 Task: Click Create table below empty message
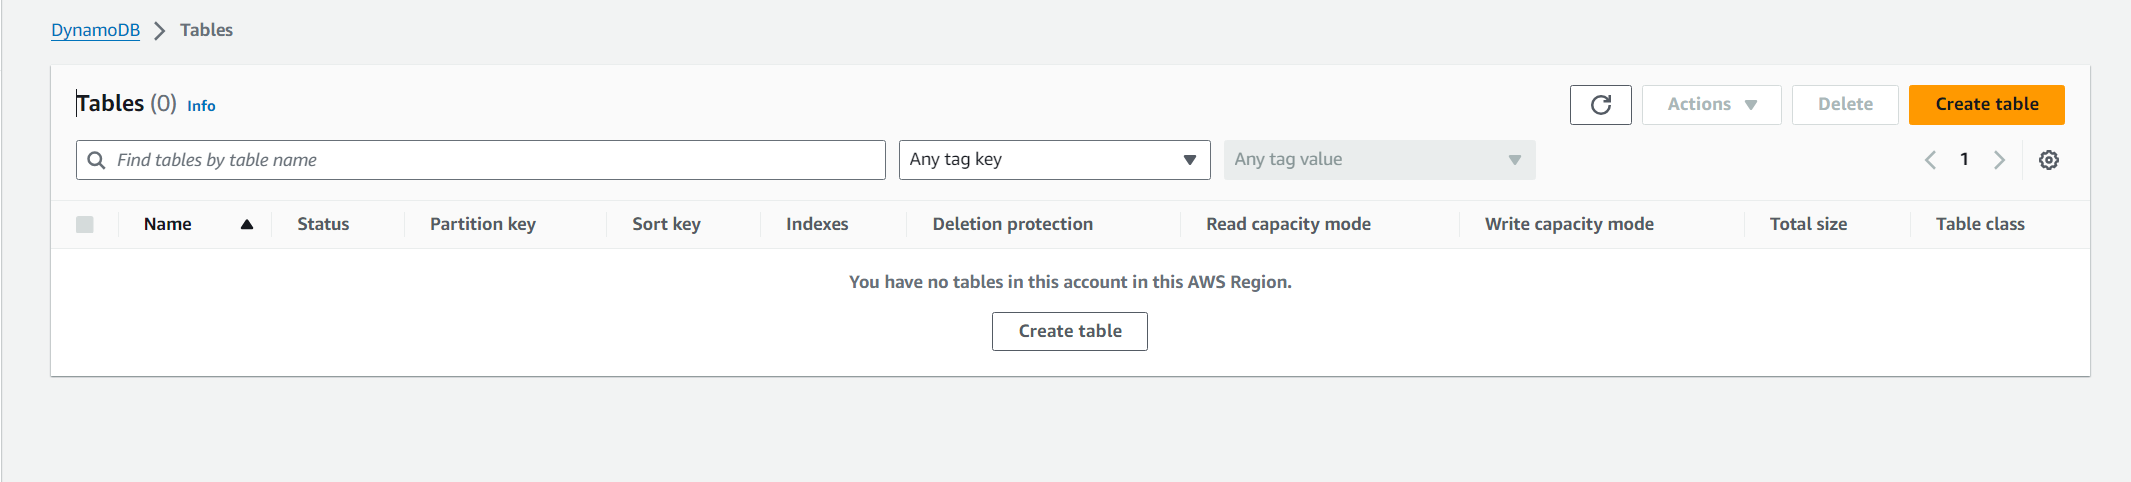1069,331
